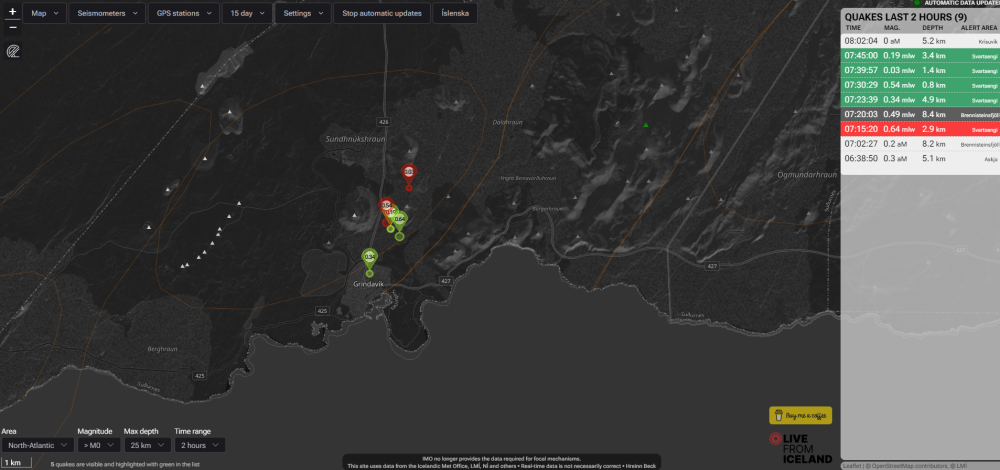Screen dimensions: 1000x470
Task: Click the green 0.64 quake marker
Action: (x=399, y=219)
